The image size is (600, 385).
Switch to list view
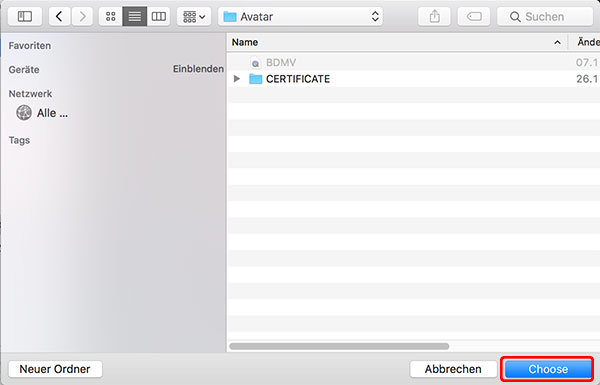134,16
